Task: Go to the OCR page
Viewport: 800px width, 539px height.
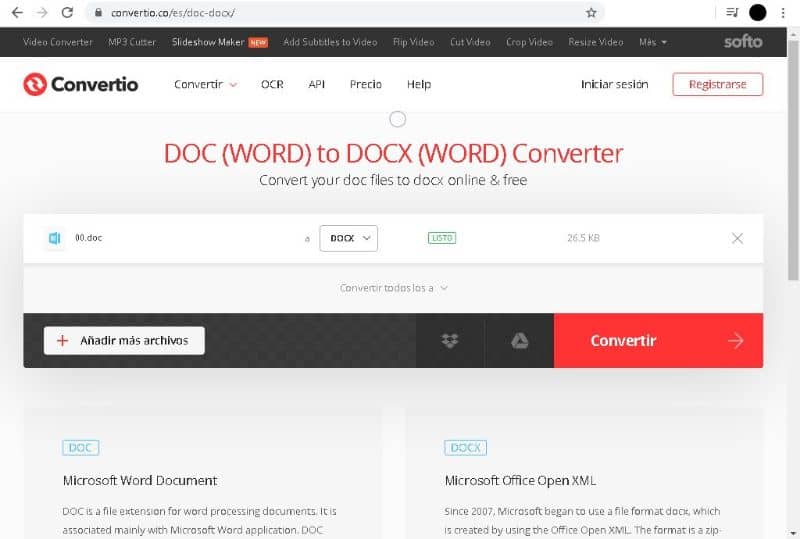Action: pyautogui.click(x=272, y=84)
